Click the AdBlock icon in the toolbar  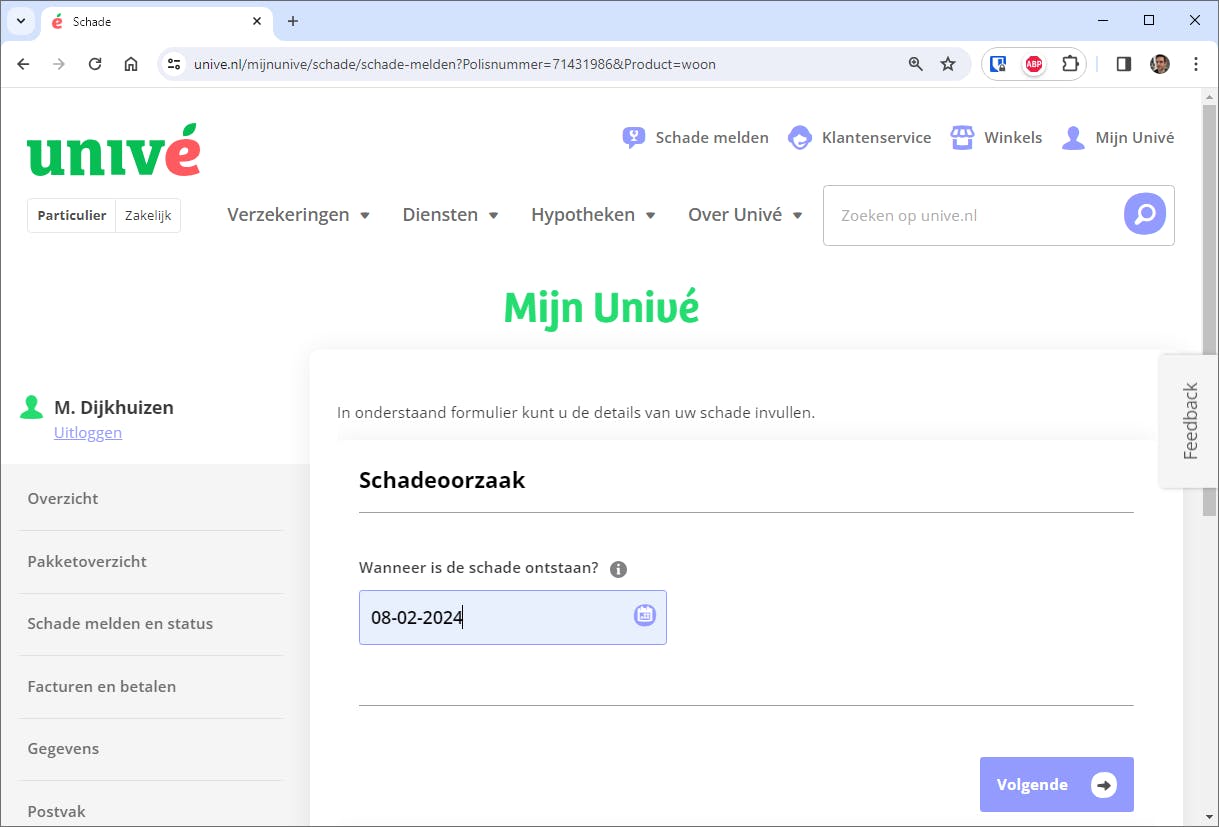click(x=1033, y=63)
